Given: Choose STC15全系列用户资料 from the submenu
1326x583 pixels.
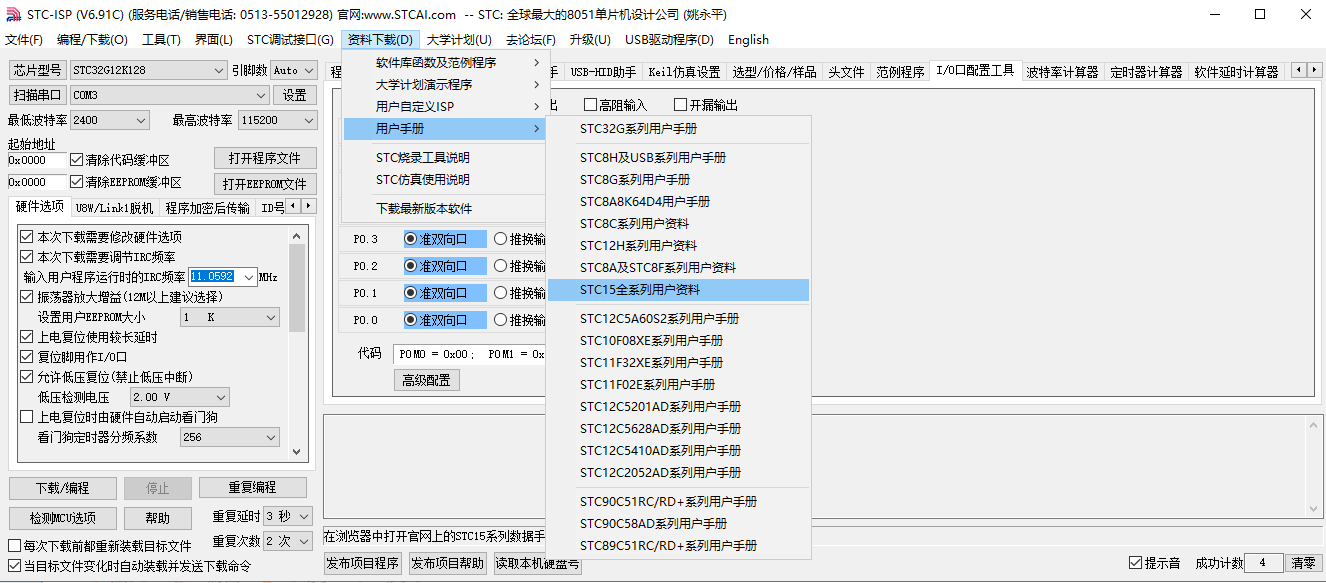Looking at the screenshot, I should click(x=680, y=290).
